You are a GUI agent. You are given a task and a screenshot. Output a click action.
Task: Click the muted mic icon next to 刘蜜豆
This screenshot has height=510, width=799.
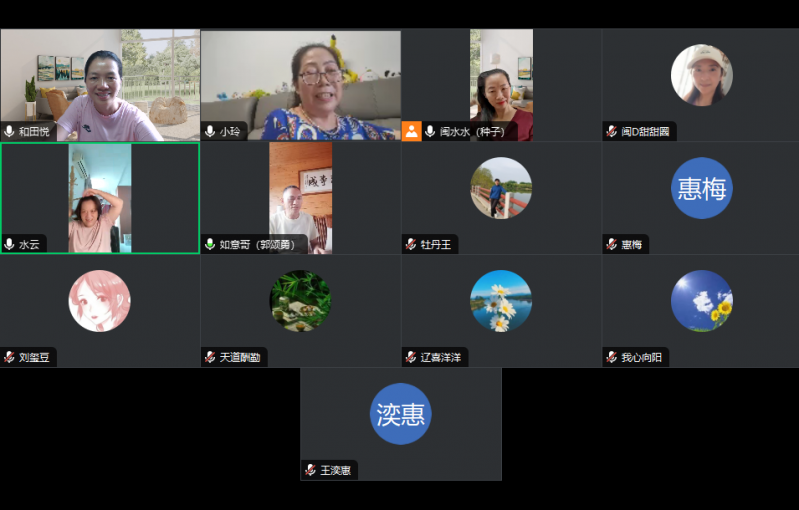[x=10, y=357]
